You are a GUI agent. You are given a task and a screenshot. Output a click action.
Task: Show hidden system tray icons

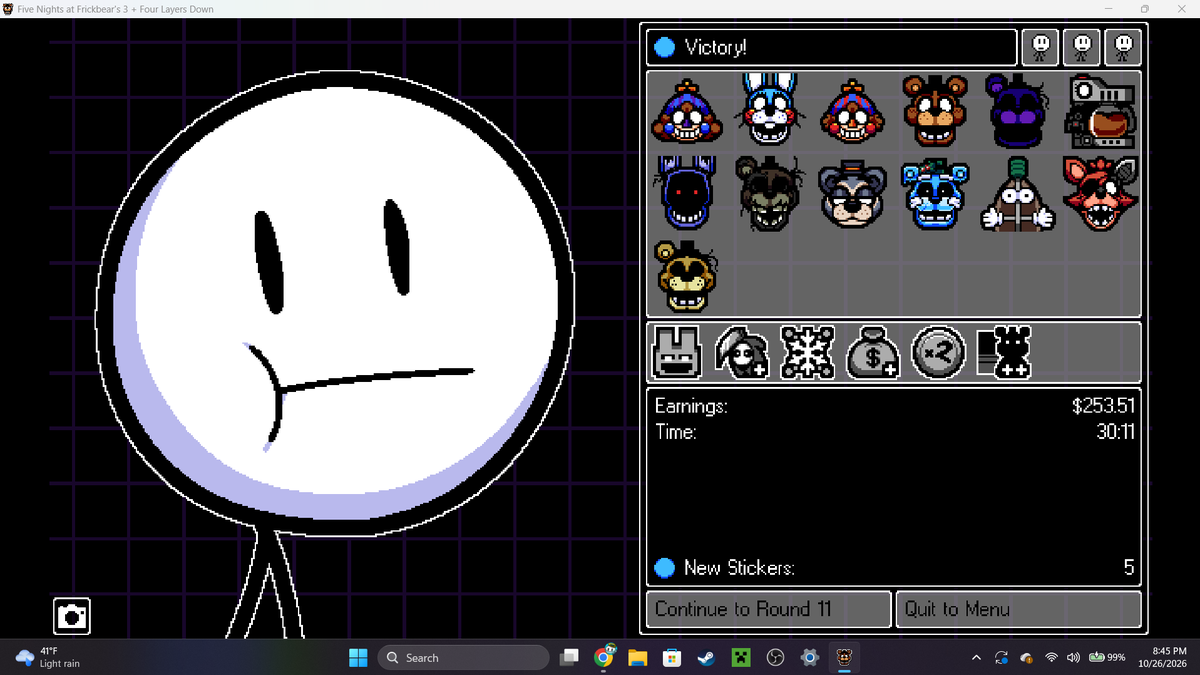pyautogui.click(x=976, y=657)
